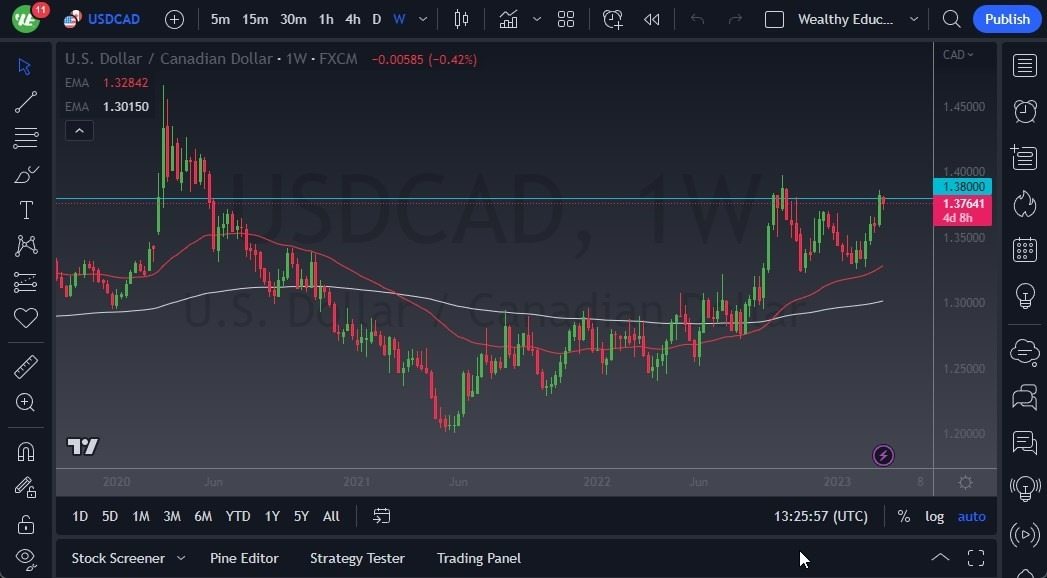
Task: Open the timeframe dropdown beside W
Action: point(421,19)
